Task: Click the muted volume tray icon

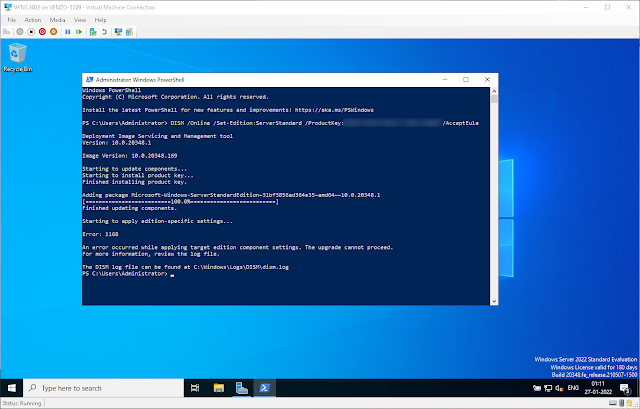Action: tap(559, 388)
